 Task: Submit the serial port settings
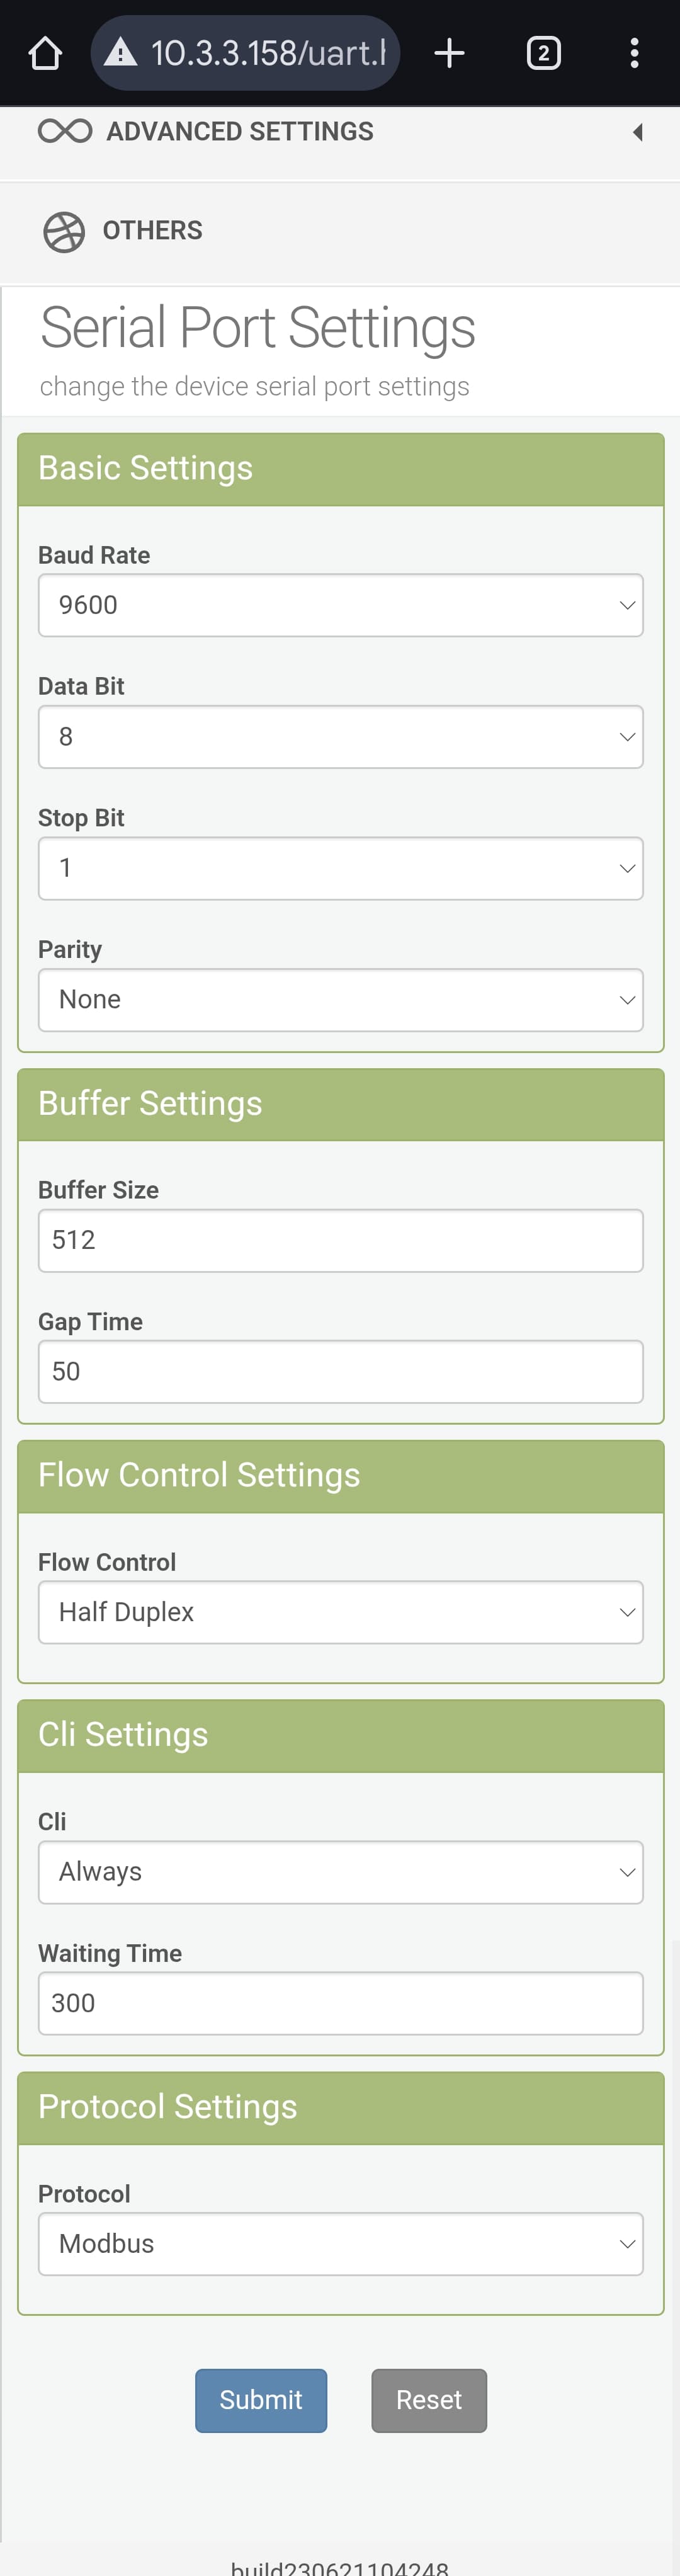[261, 2400]
